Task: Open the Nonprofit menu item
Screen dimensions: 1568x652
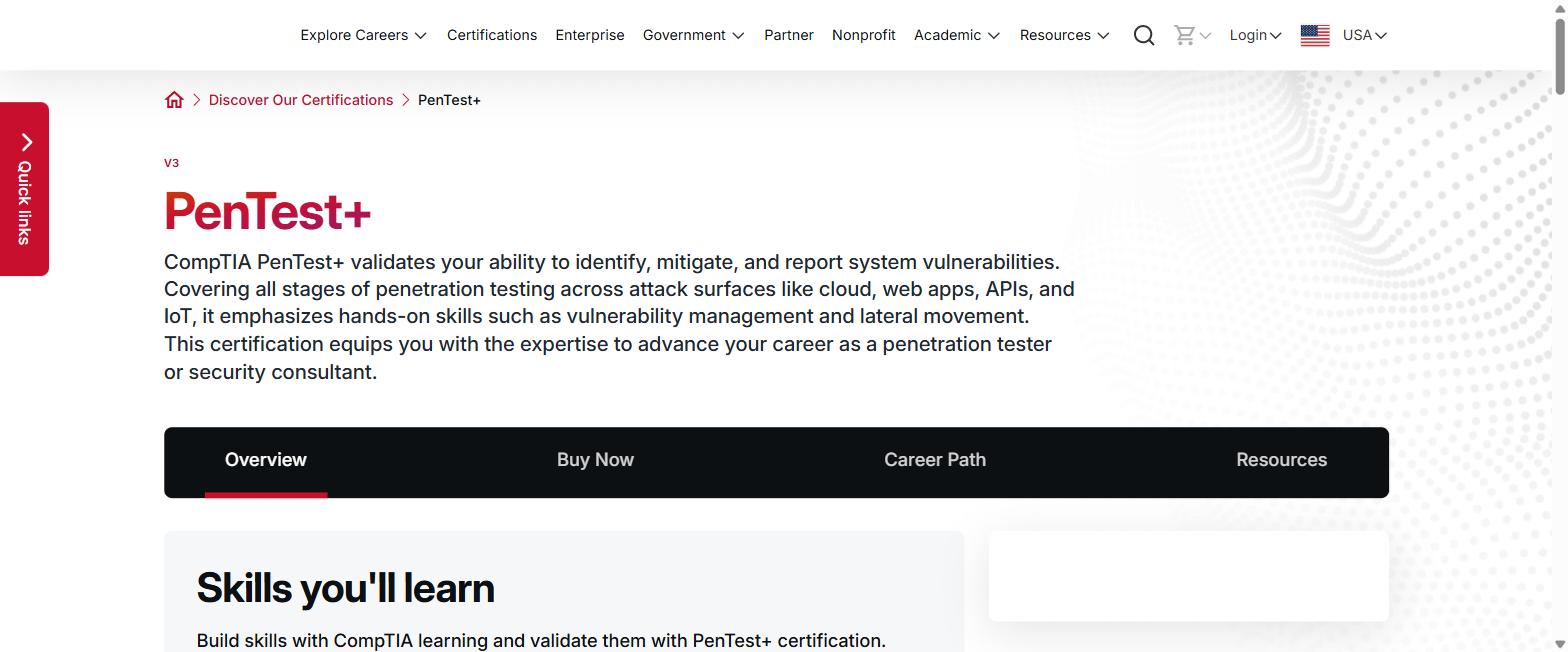Action: click(864, 35)
